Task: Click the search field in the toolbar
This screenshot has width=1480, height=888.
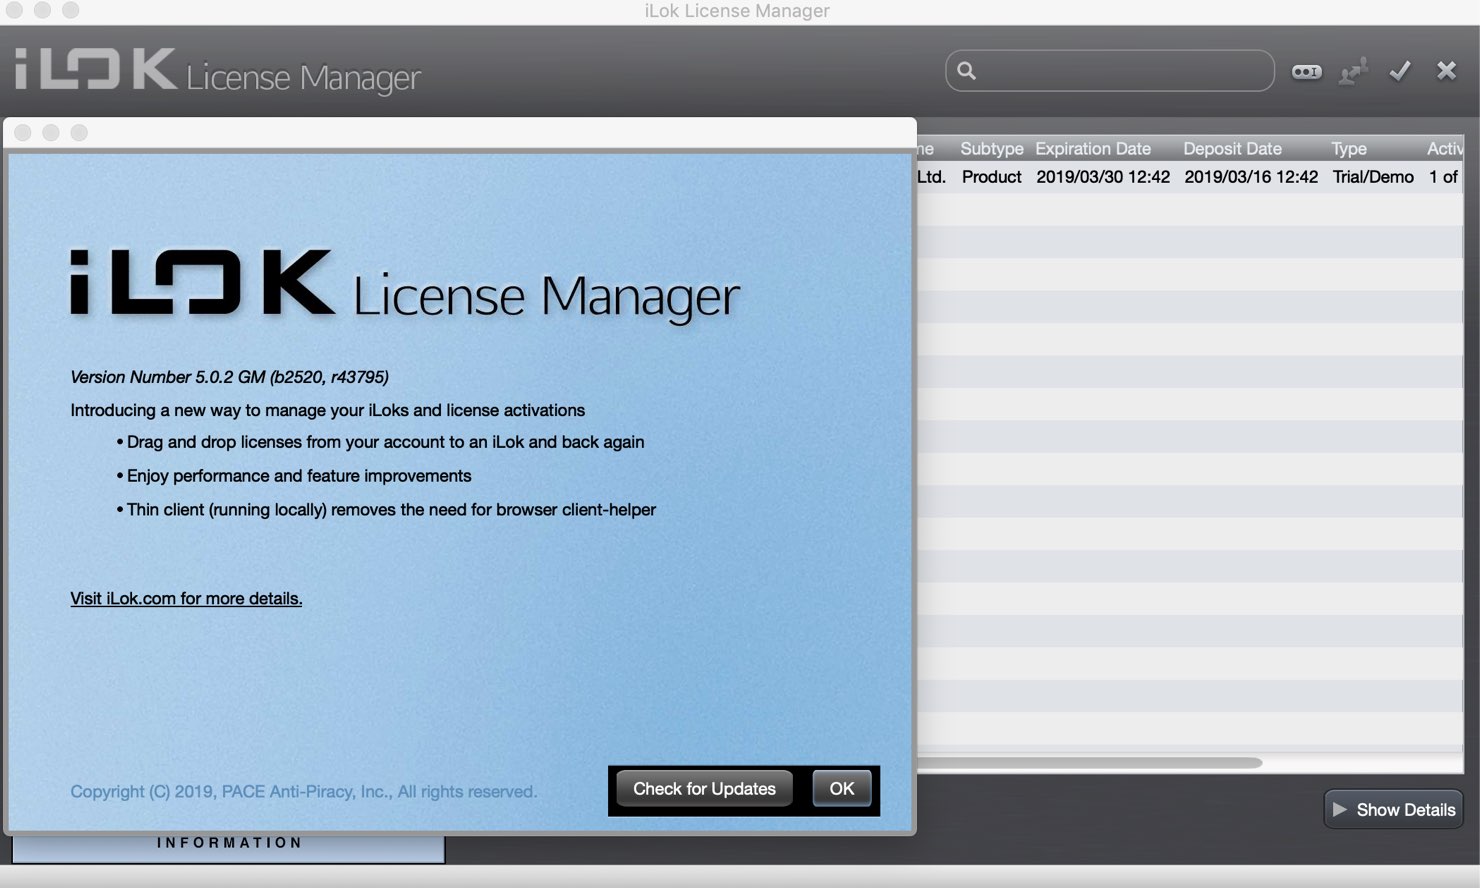Action: (1110, 71)
